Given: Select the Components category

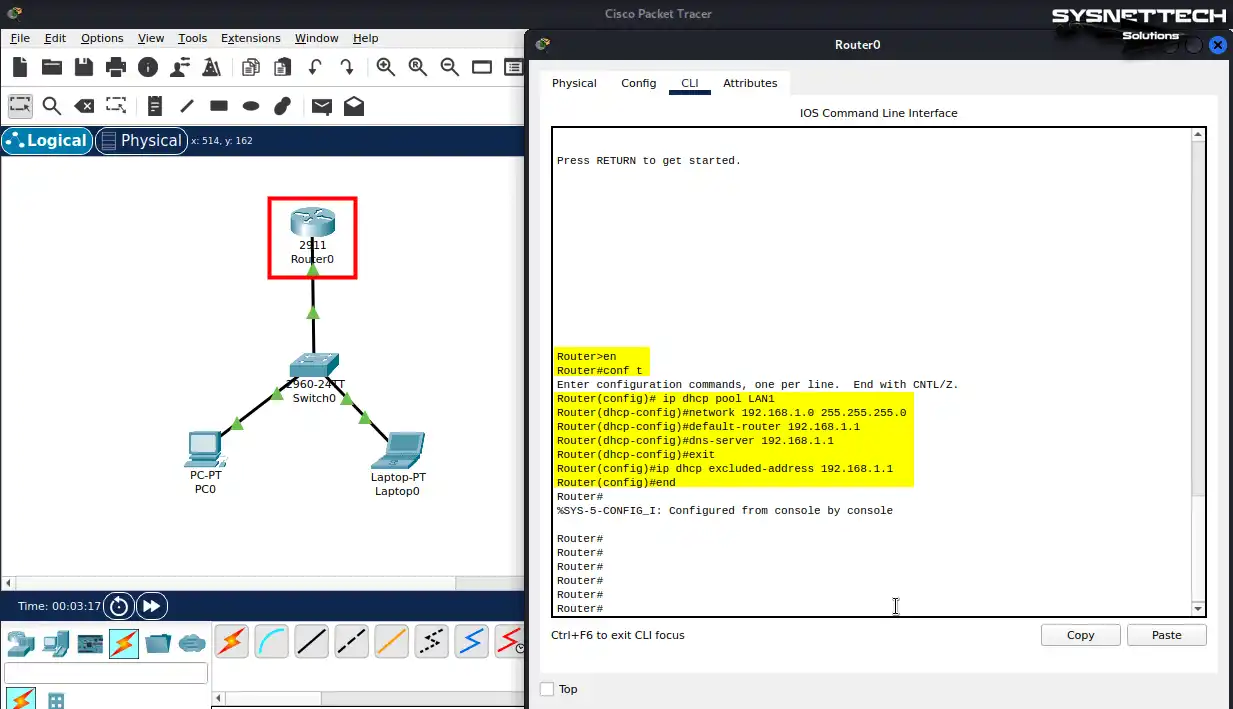Looking at the screenshot, I should pyautogui.click(x=90, y=643).
